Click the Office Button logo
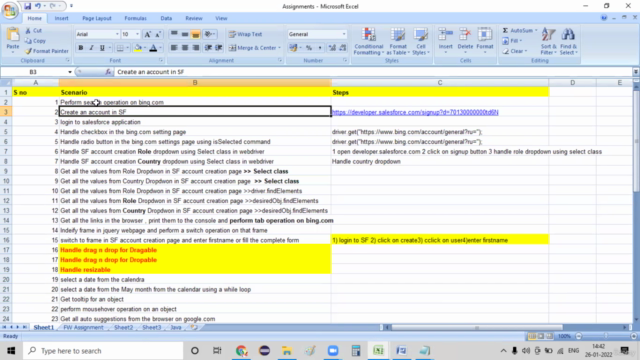Image resolution: width=640 pixels, height=360 pixels. point(10,10)
